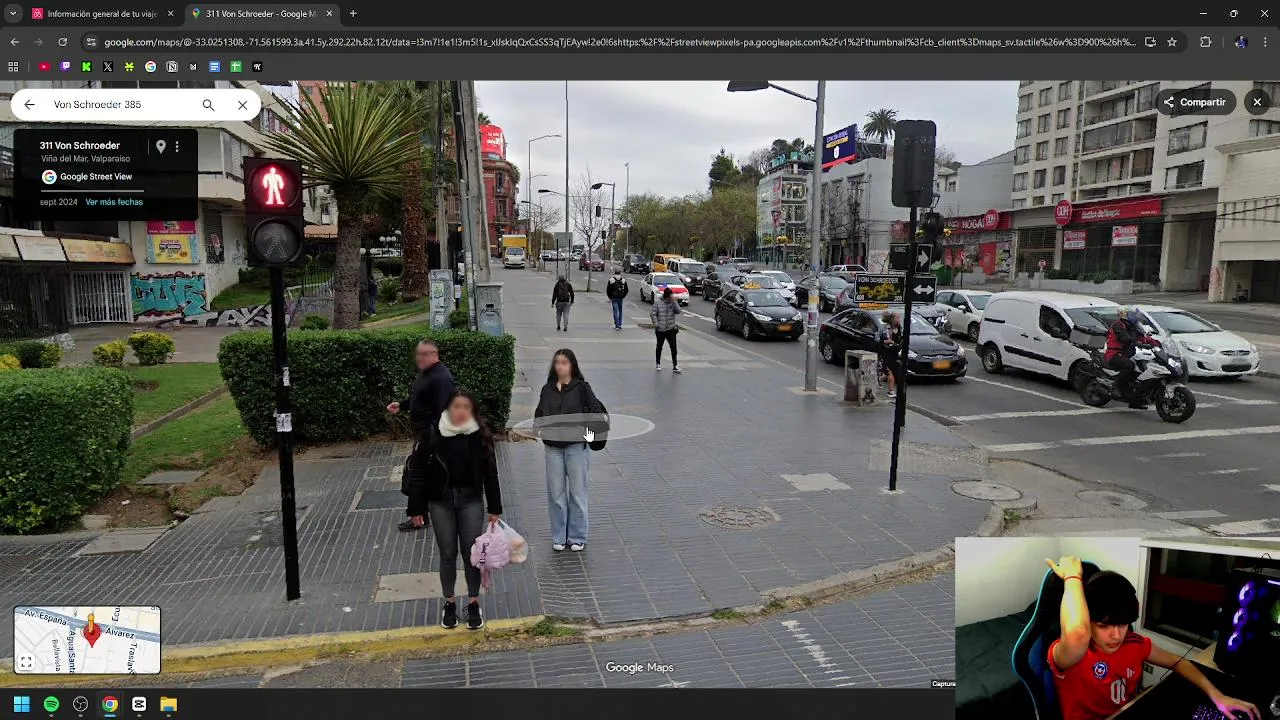This screenshot has width=1280, height=720.
Task: Click the install app icon in address bar
Action: [x=1150, y=42]
